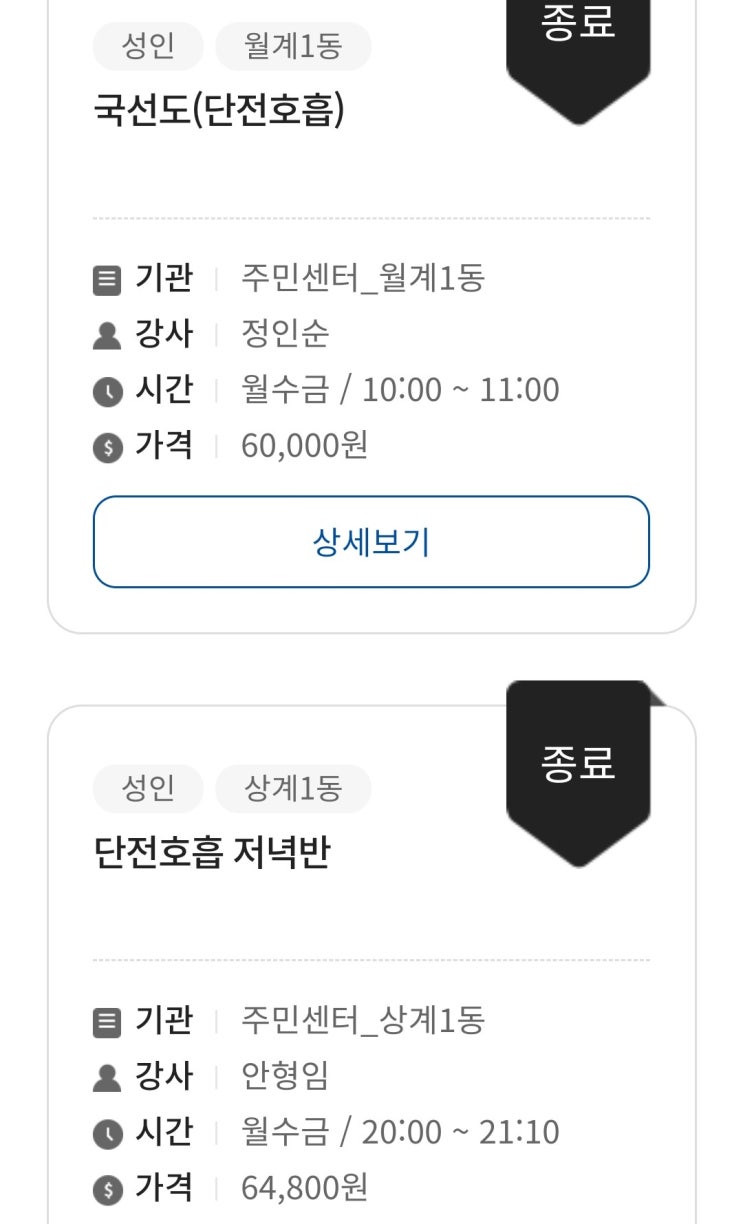
Task: Open 상세보기 for 국선도(단전호흡)
Action: point(371,542)
